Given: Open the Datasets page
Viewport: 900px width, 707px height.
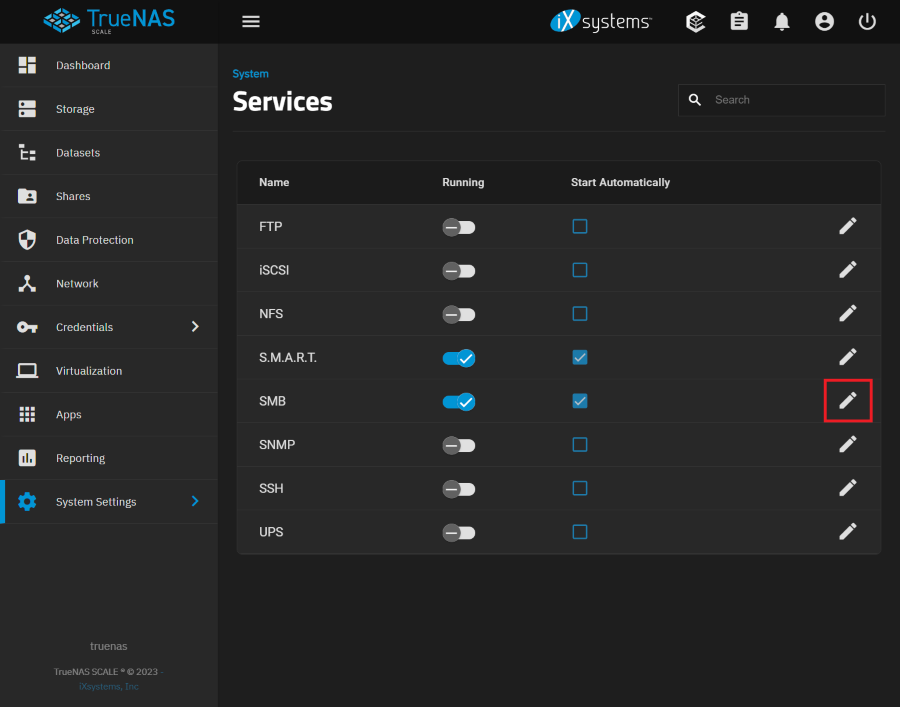Looking at the screenshot, I should [78, 153].
